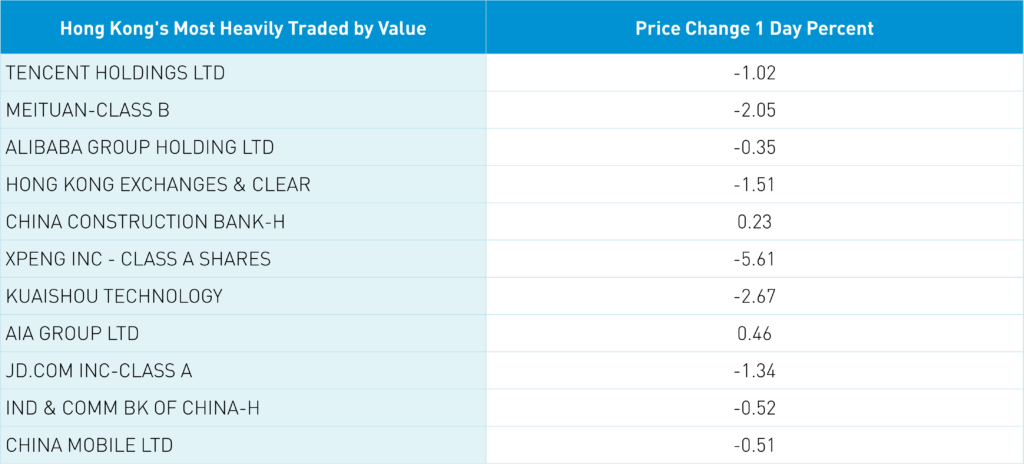The height and width of the screenshot is (468, 1024).
Task: Click the 'Price Change 1 Day Percent' header
Action: coord(754,28)
